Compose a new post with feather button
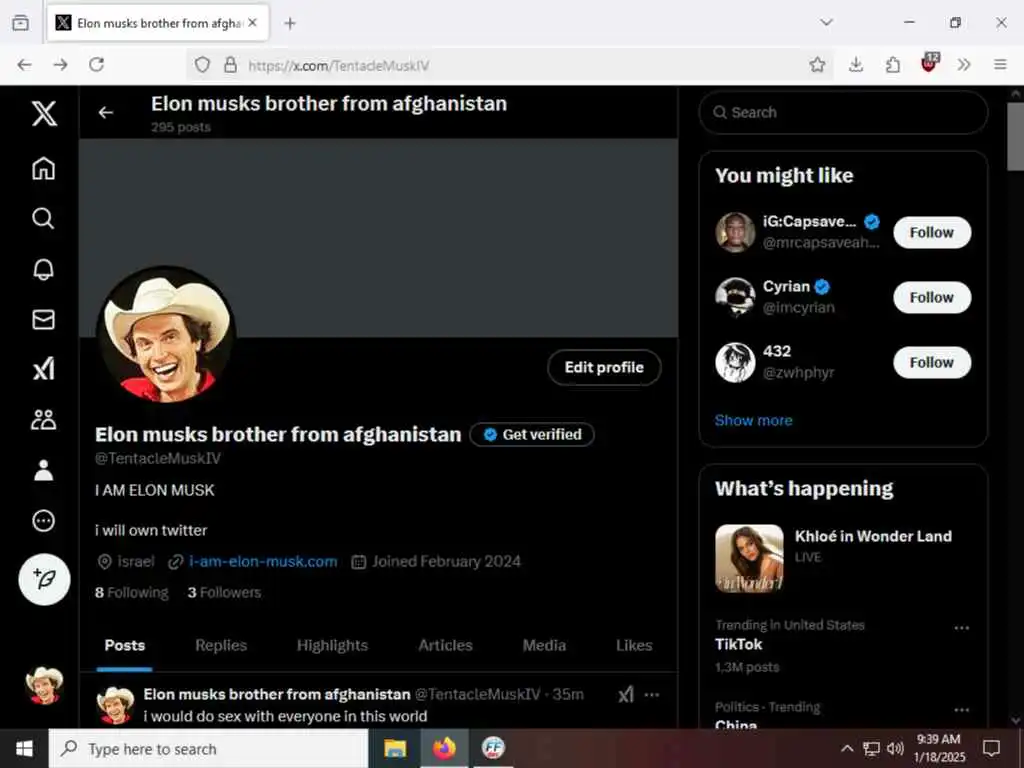The image size is (1024, 768). pyautogui.click(x=44, y=579)
